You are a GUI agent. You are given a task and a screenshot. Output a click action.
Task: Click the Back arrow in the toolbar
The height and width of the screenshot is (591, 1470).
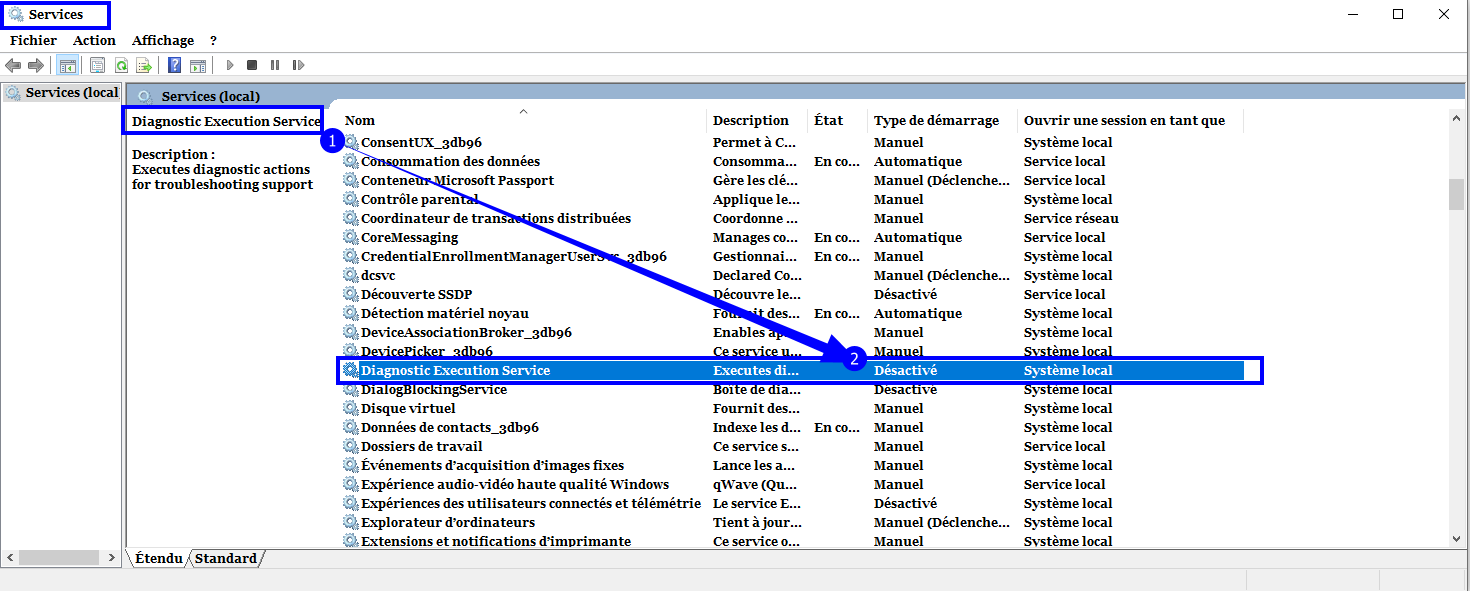tap(13, 65)
